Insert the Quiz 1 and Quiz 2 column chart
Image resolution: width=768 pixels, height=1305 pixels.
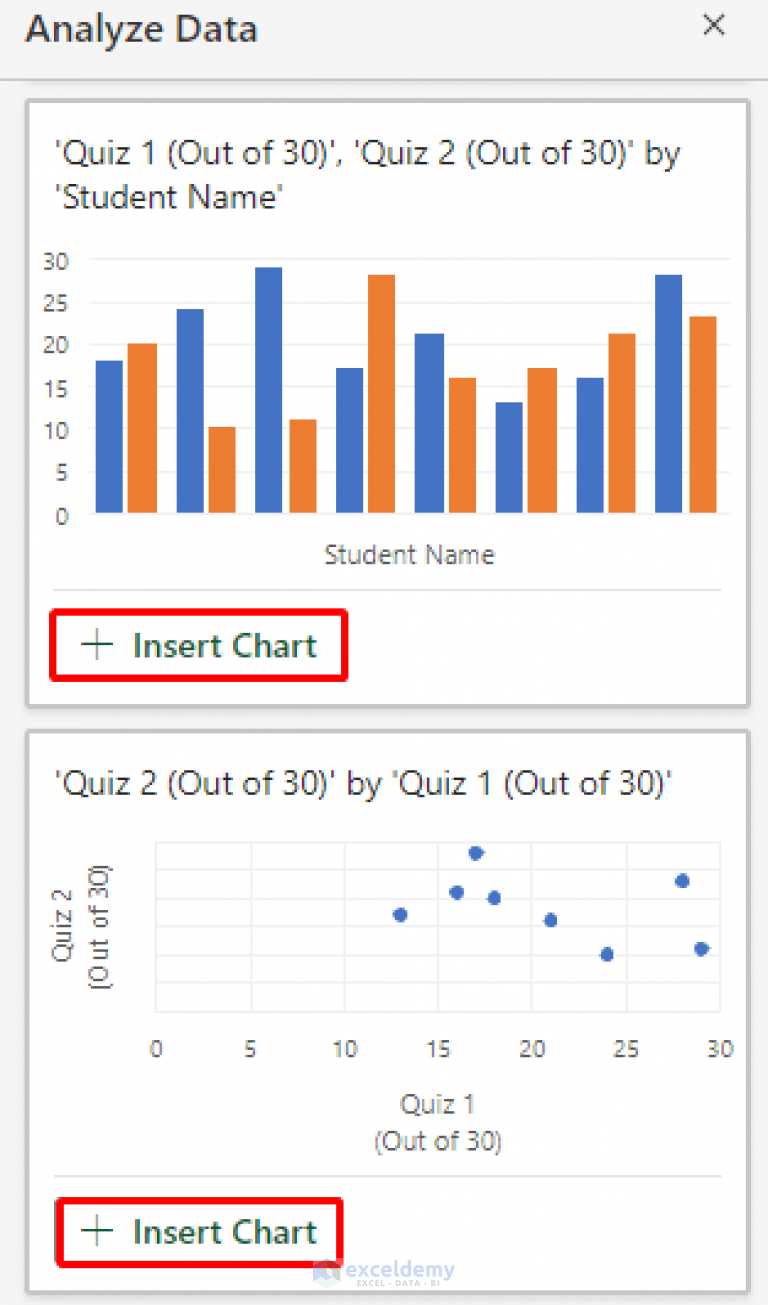click(x=198, y=644)
